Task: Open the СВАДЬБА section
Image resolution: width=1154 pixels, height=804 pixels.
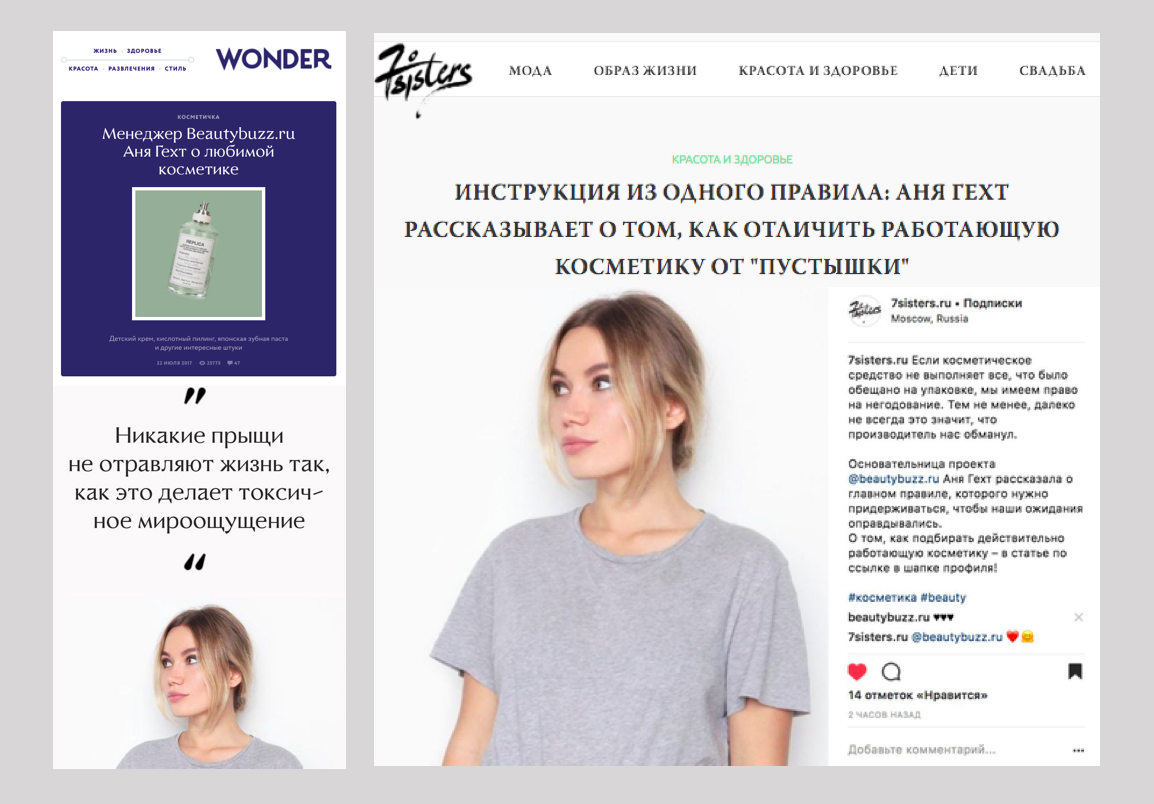Action: pos(1052,71)
